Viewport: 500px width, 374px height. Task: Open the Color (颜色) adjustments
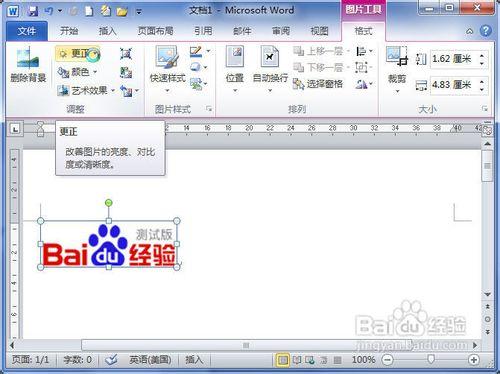(x=77, y=72)
